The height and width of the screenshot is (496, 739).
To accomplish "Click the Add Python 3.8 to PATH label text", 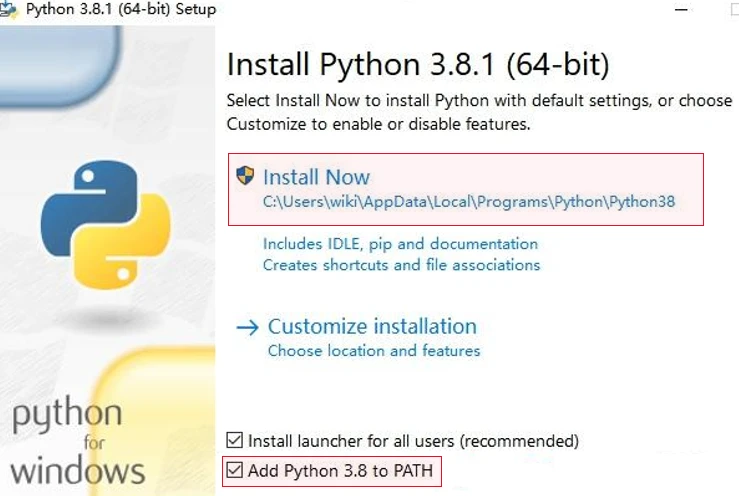I will coord(340,470).
